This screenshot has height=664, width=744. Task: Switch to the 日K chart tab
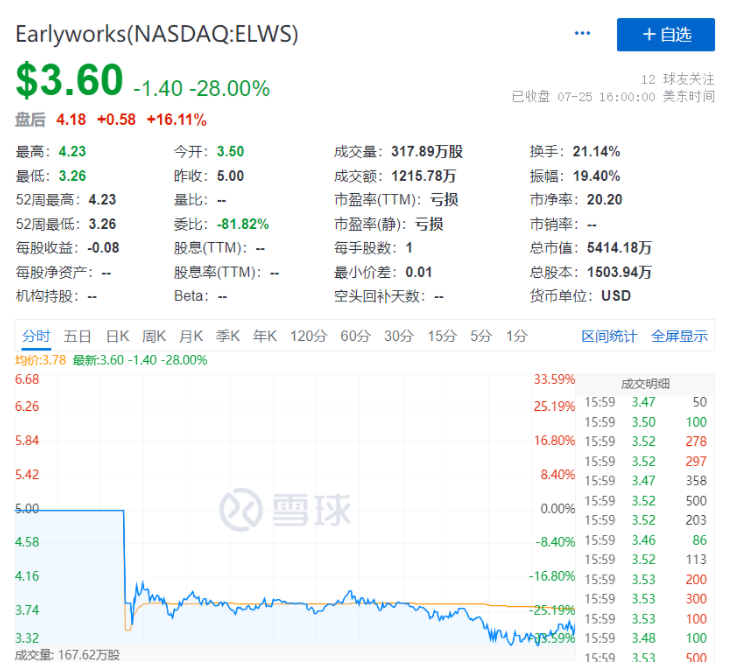[117, 336]
